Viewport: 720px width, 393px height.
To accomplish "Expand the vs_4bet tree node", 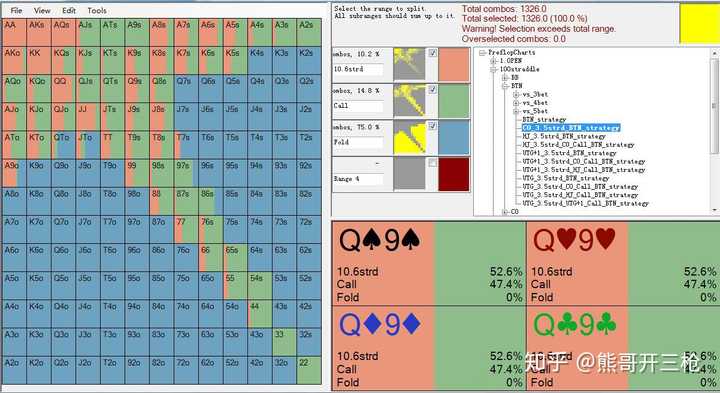I will [x=516, y=103].
